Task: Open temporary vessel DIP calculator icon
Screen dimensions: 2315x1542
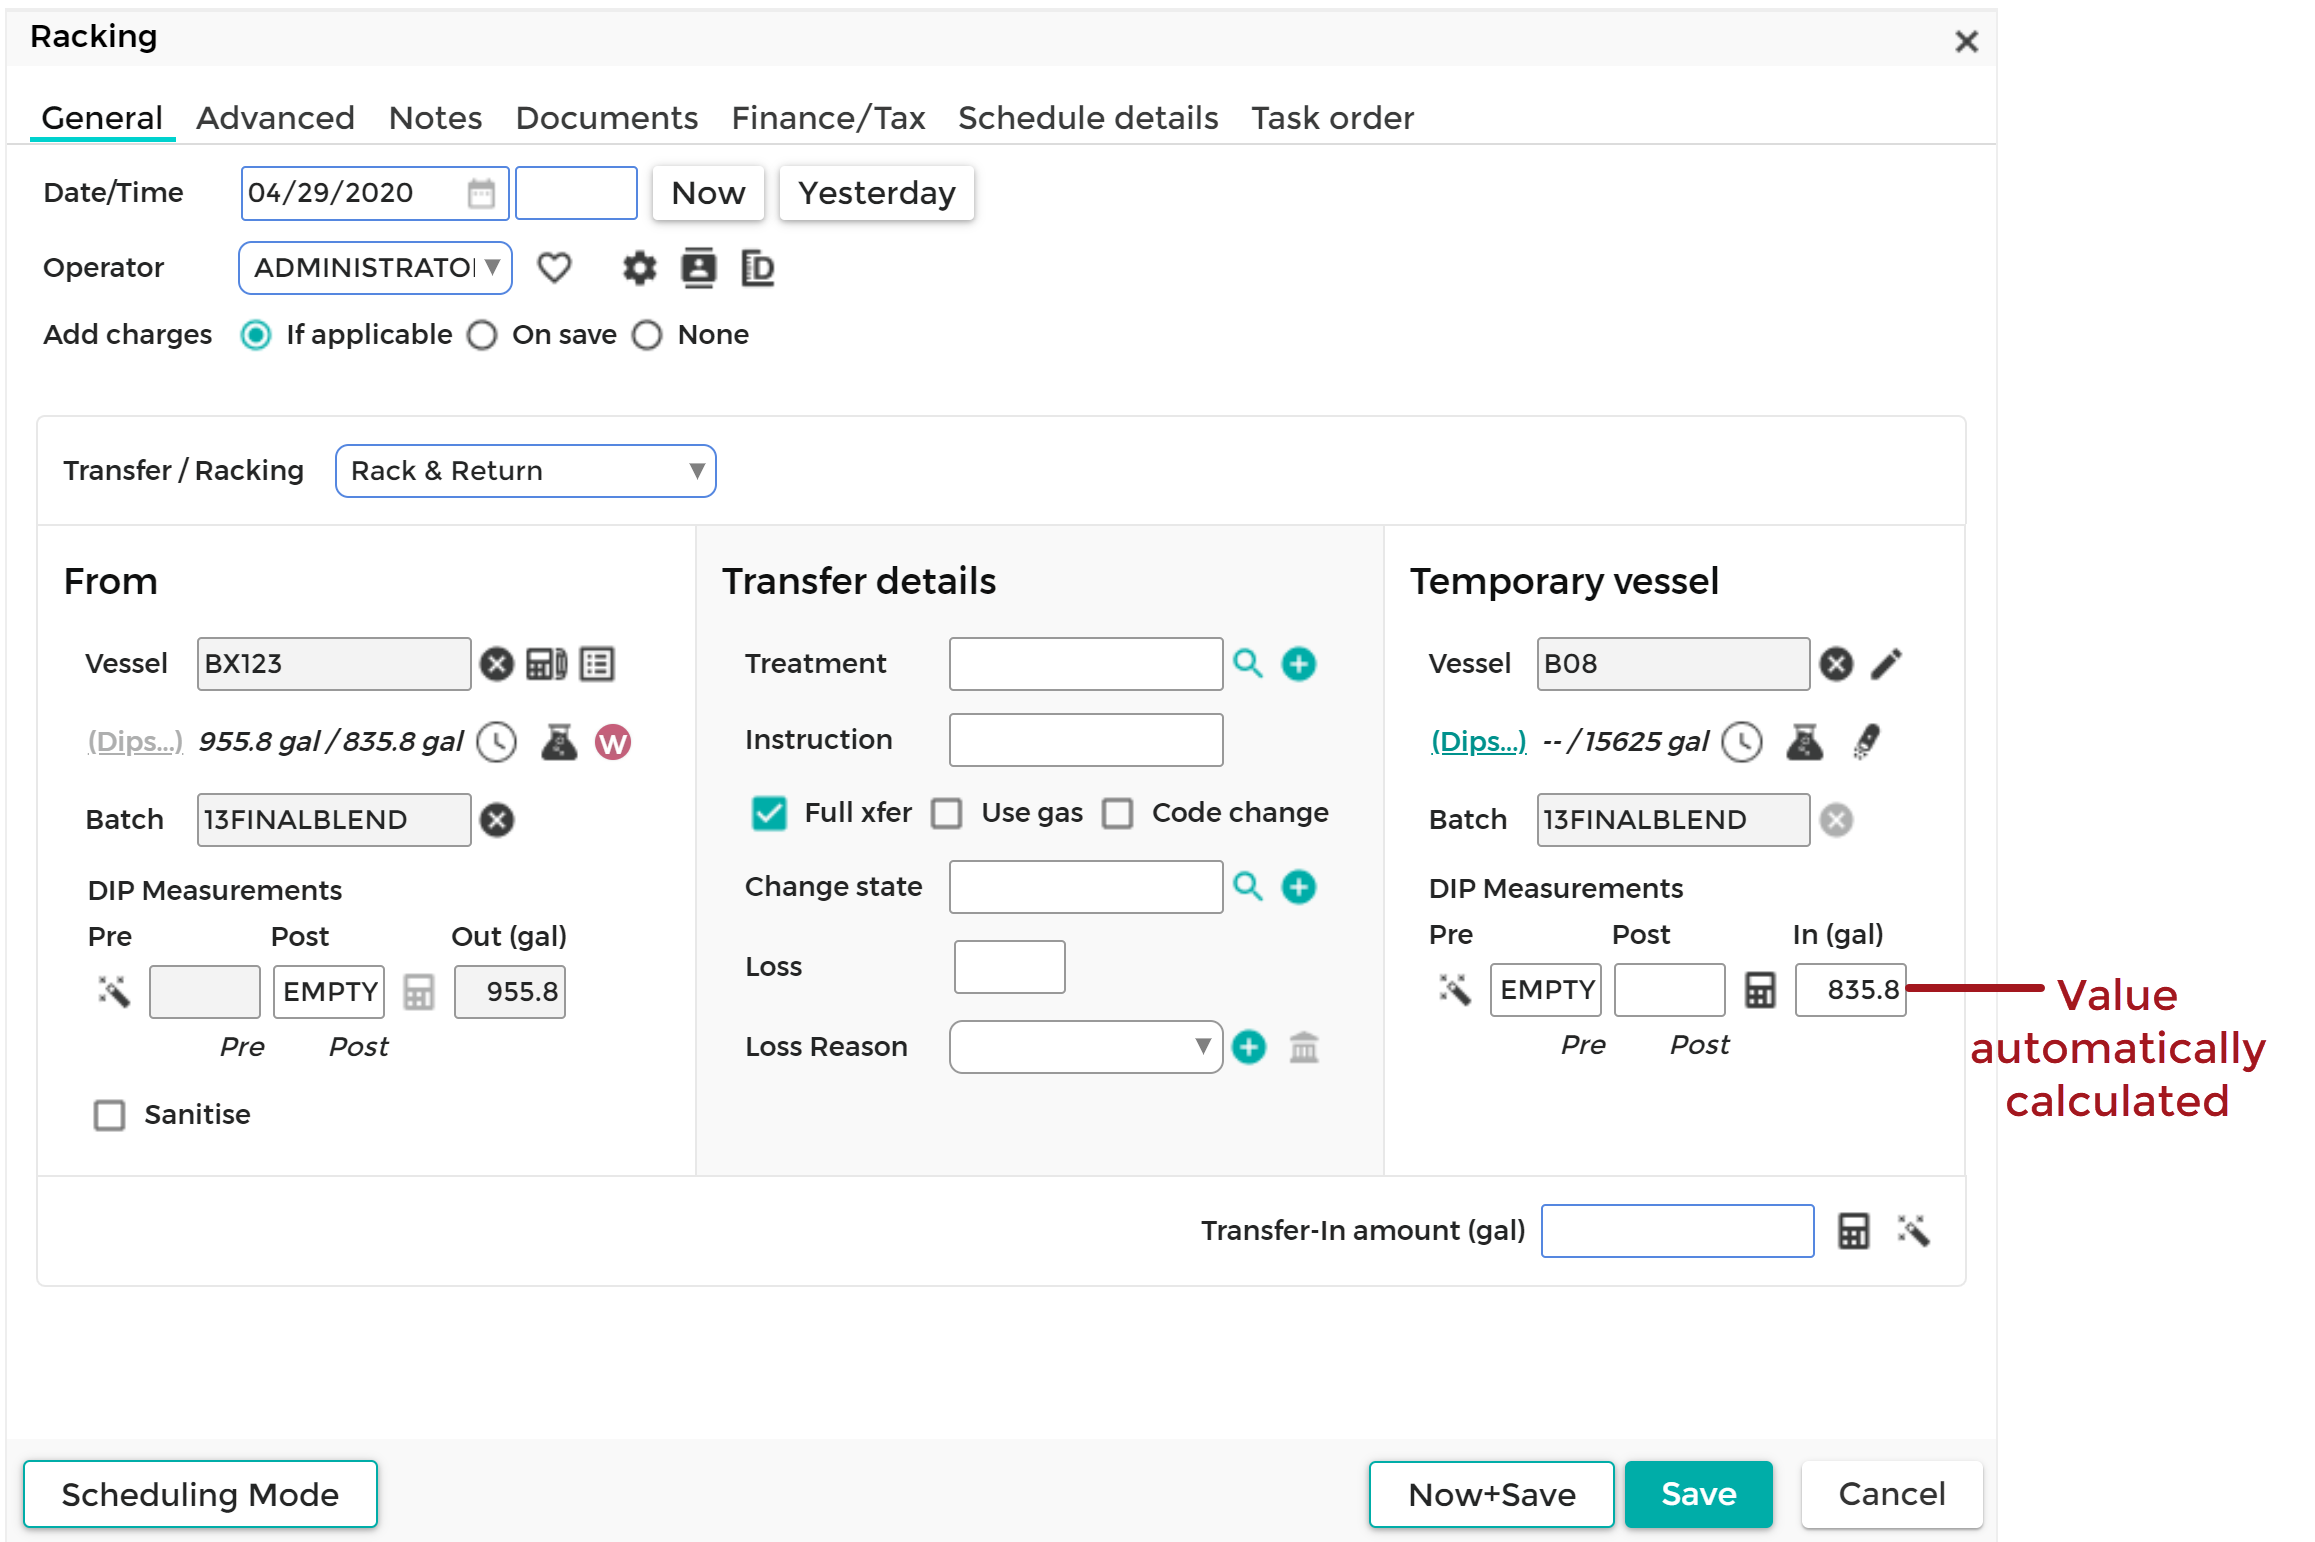Action: point(1760,990)
